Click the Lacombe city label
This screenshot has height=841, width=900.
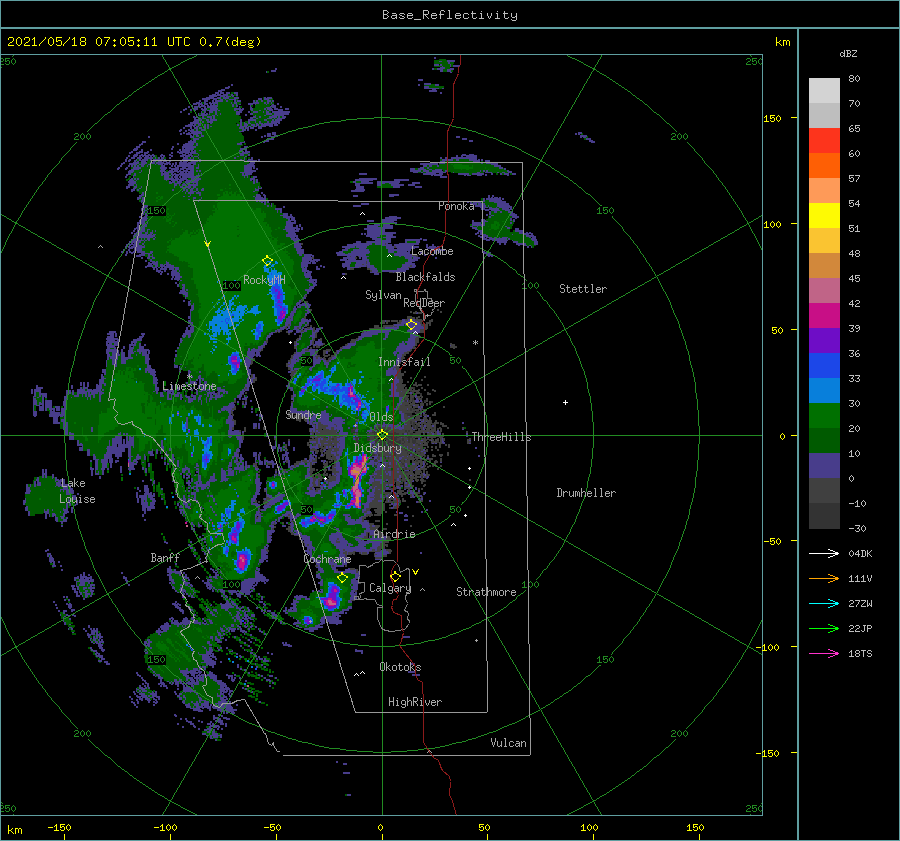pyautogui.click(x=432, y=251)
